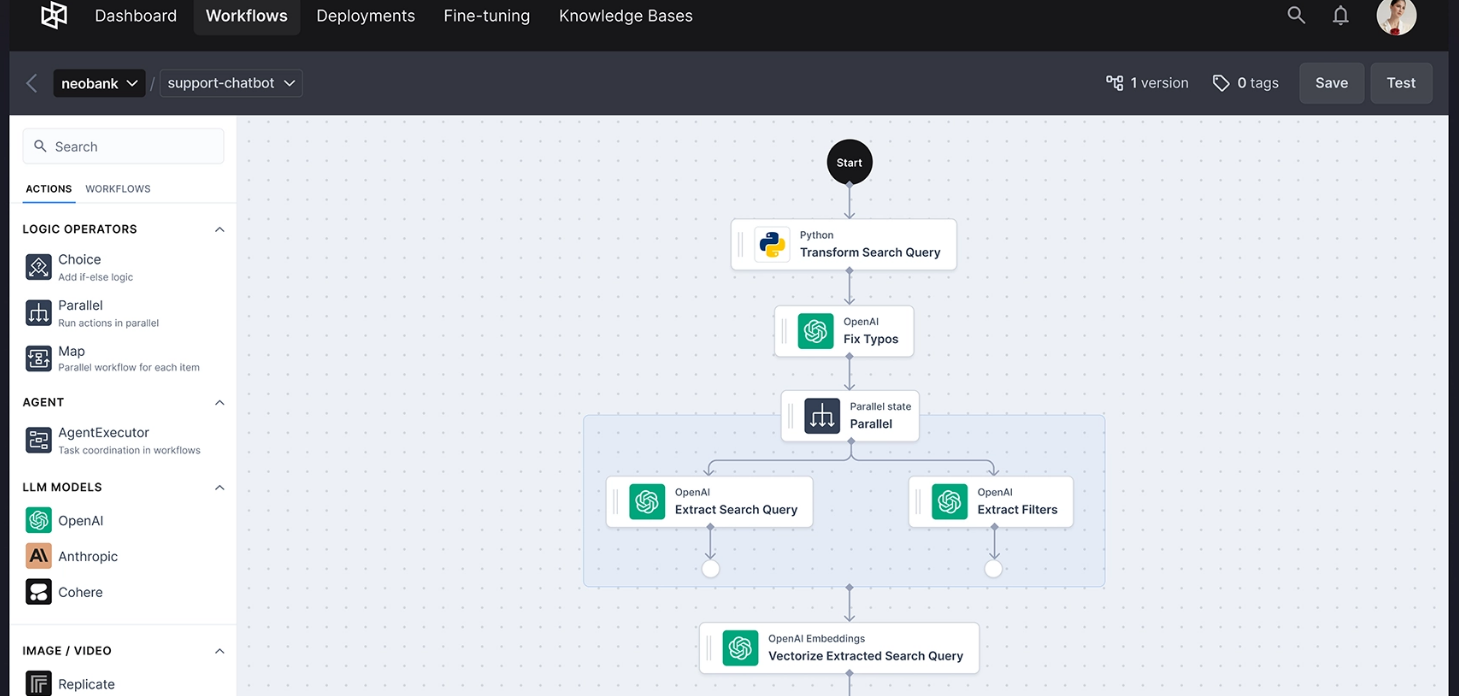1459x696 pixels.
Task: Collapse the LLM Models section
Action: click(219, 487)
